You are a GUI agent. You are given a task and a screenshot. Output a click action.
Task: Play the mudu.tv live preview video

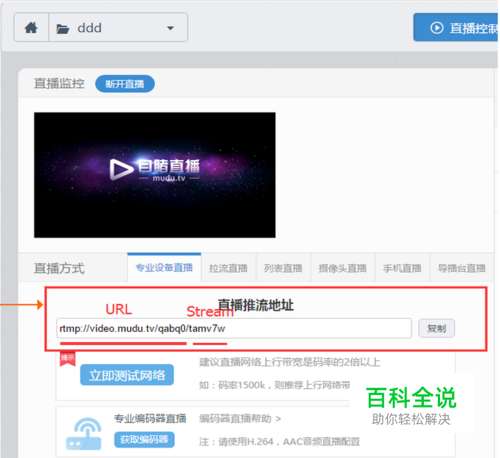tap(155, 175)
